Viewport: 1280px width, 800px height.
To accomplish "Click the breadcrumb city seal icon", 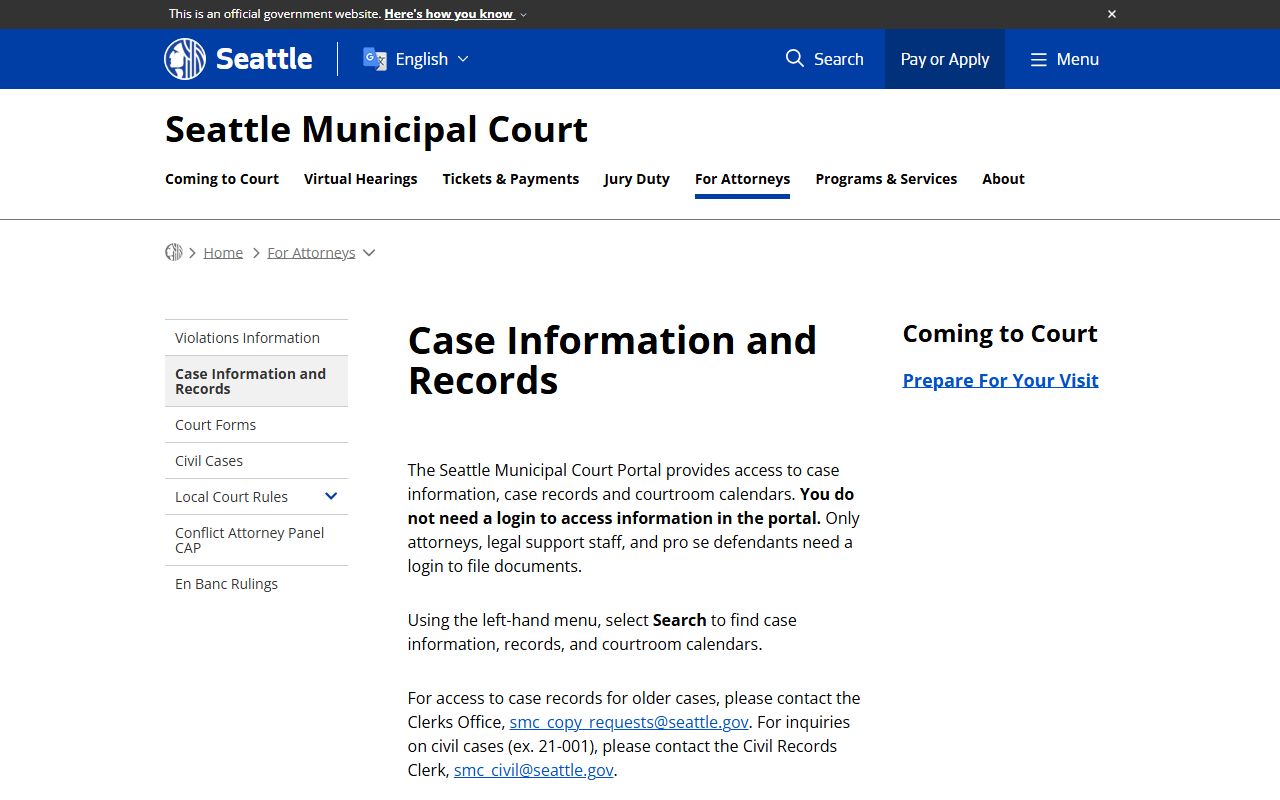I will click(x=174, y=252).
